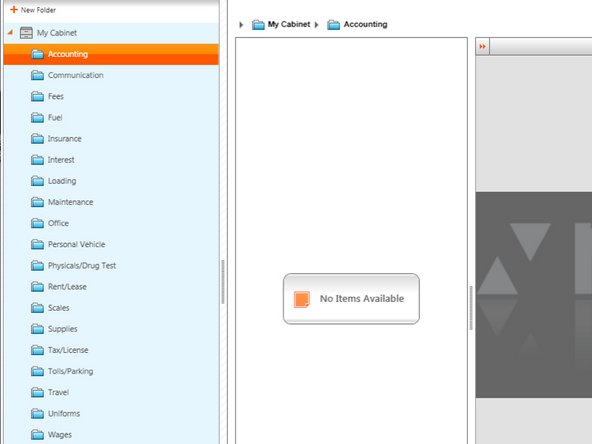Screen dimensions: 592x444
Task: Click the My Cabinet file cabinet icon
Action: click(26, 33)
